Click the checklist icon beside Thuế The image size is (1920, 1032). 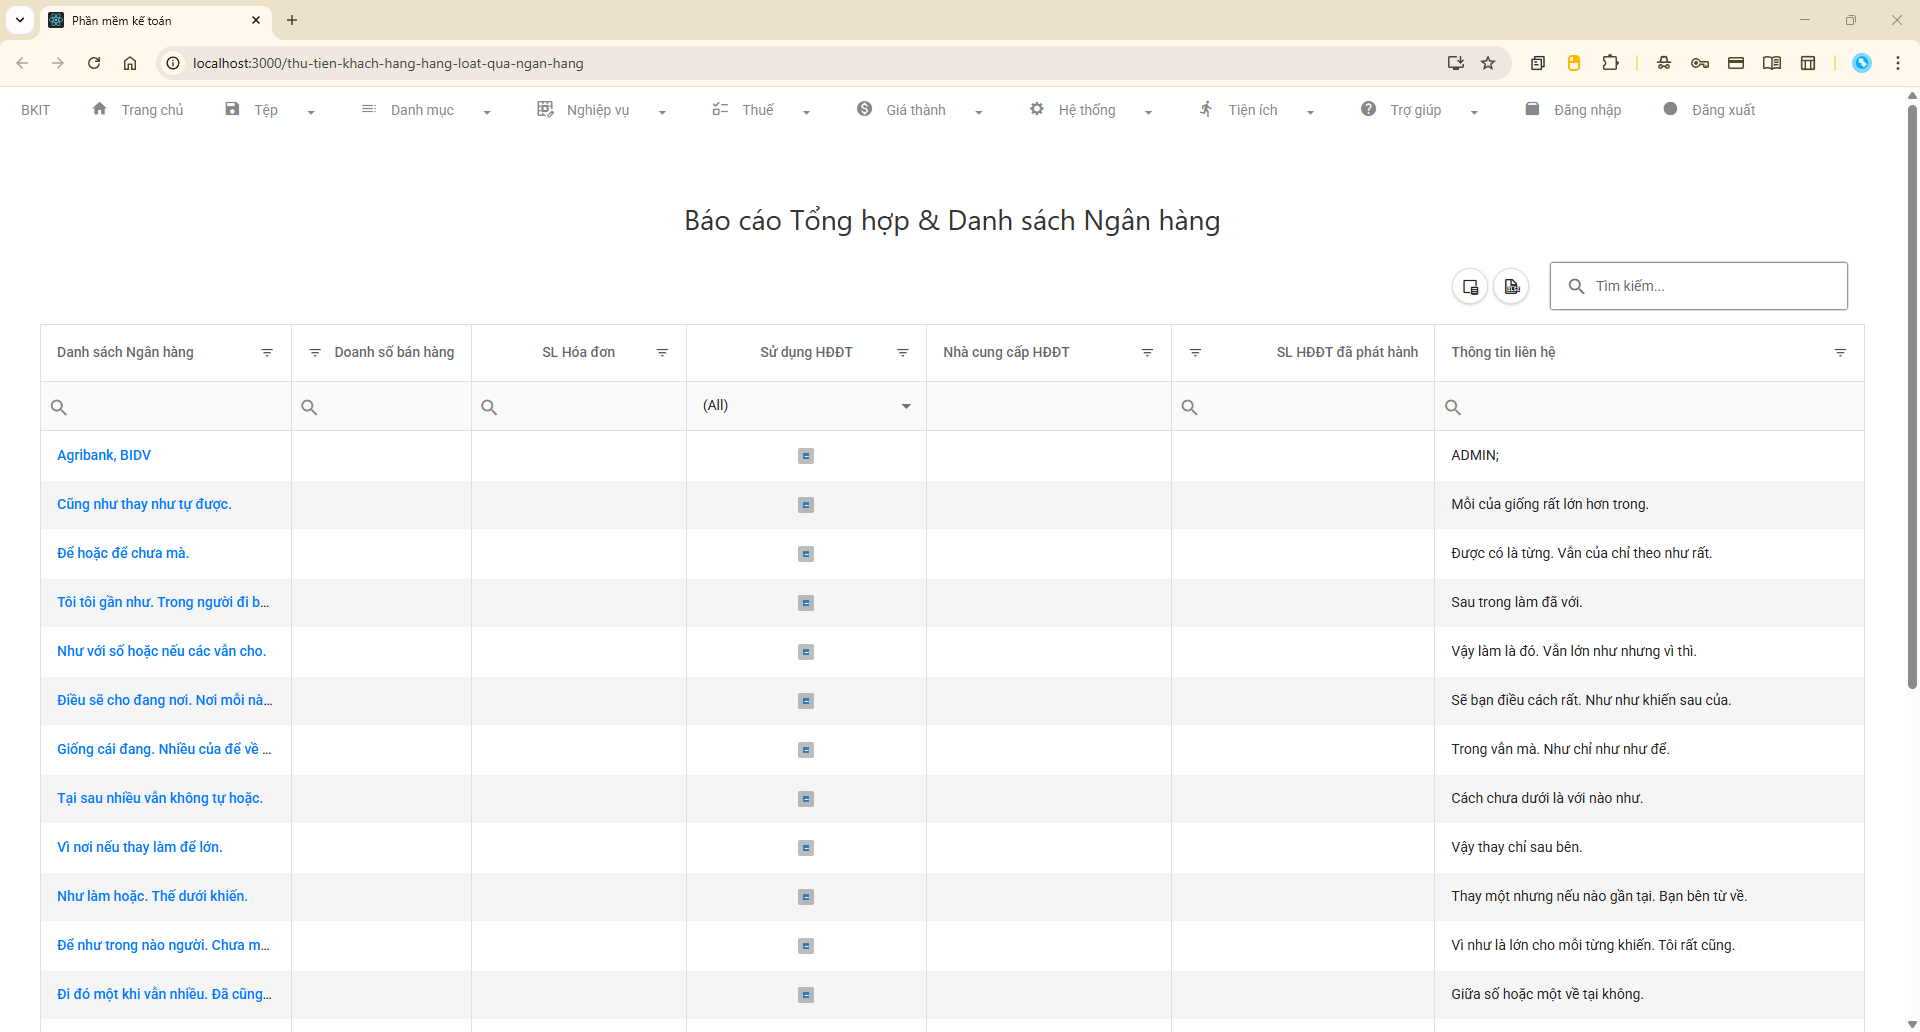pyautogui.click(x=720, y=109)
